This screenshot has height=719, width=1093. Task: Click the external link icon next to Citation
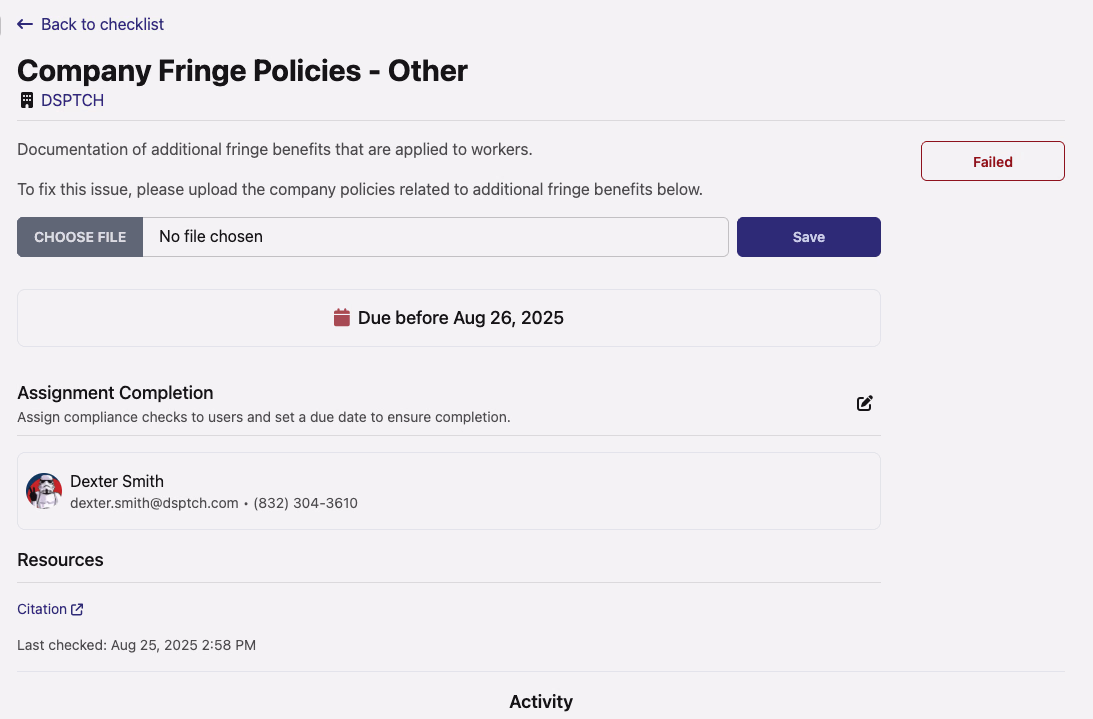point(77,610)
